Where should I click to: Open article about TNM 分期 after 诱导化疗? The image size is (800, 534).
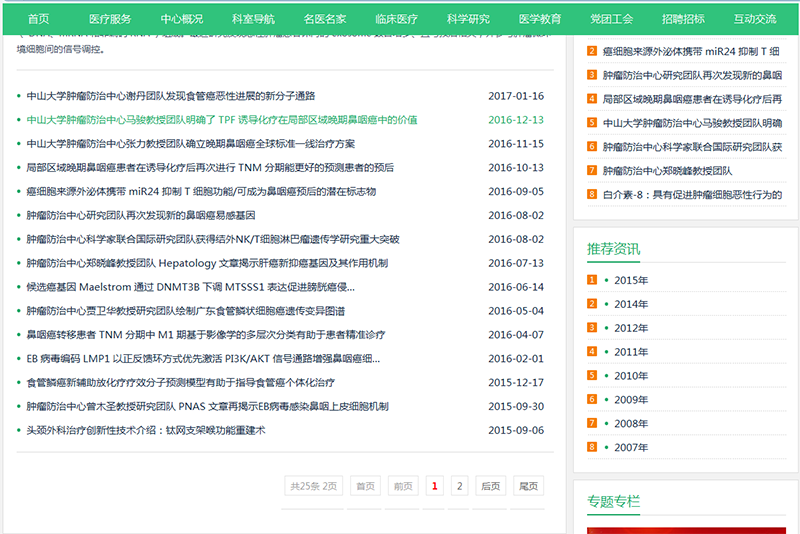click(x=210, y=168)
